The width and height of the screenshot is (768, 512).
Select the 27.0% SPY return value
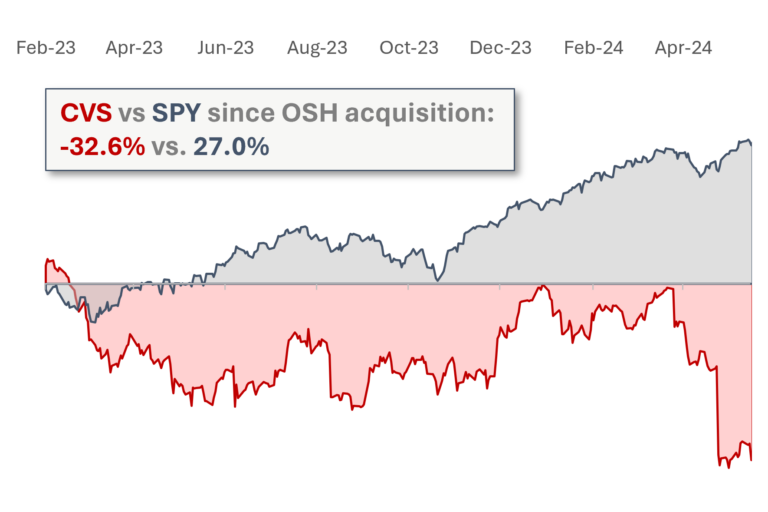tap(231, 146)
